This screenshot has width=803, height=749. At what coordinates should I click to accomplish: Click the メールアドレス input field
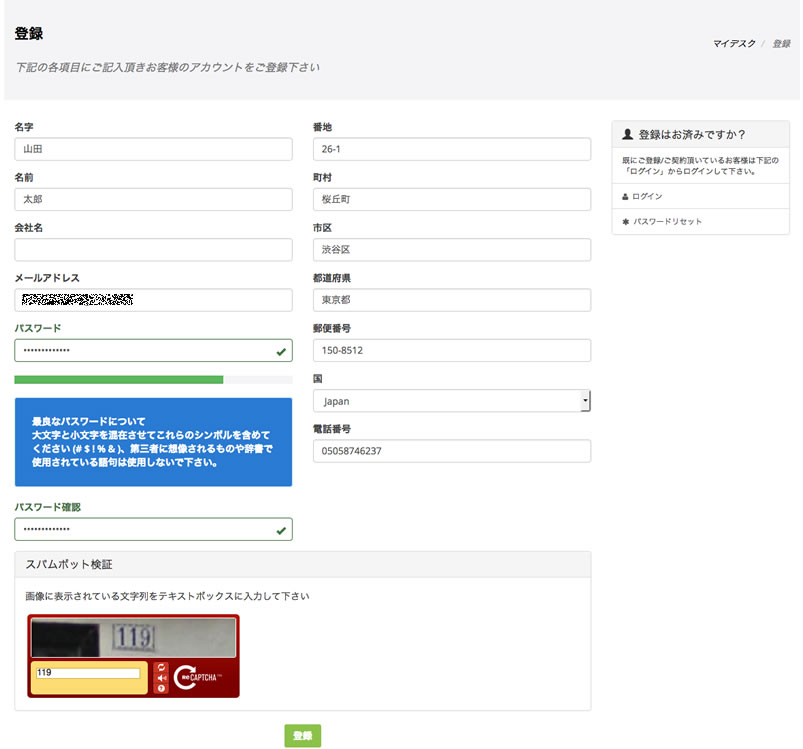[x=153, y=300]
